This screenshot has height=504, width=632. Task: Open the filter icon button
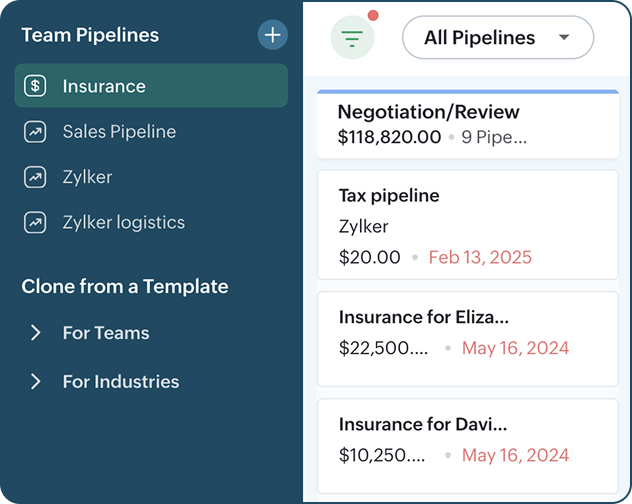click(352, 38)
